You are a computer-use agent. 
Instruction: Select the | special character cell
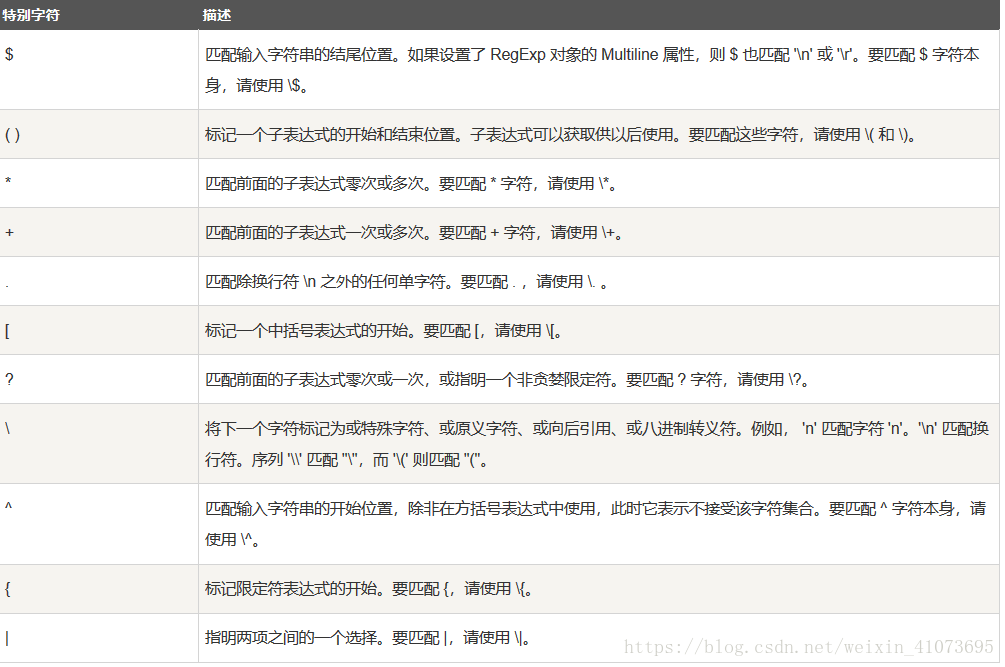pos(99,638)
